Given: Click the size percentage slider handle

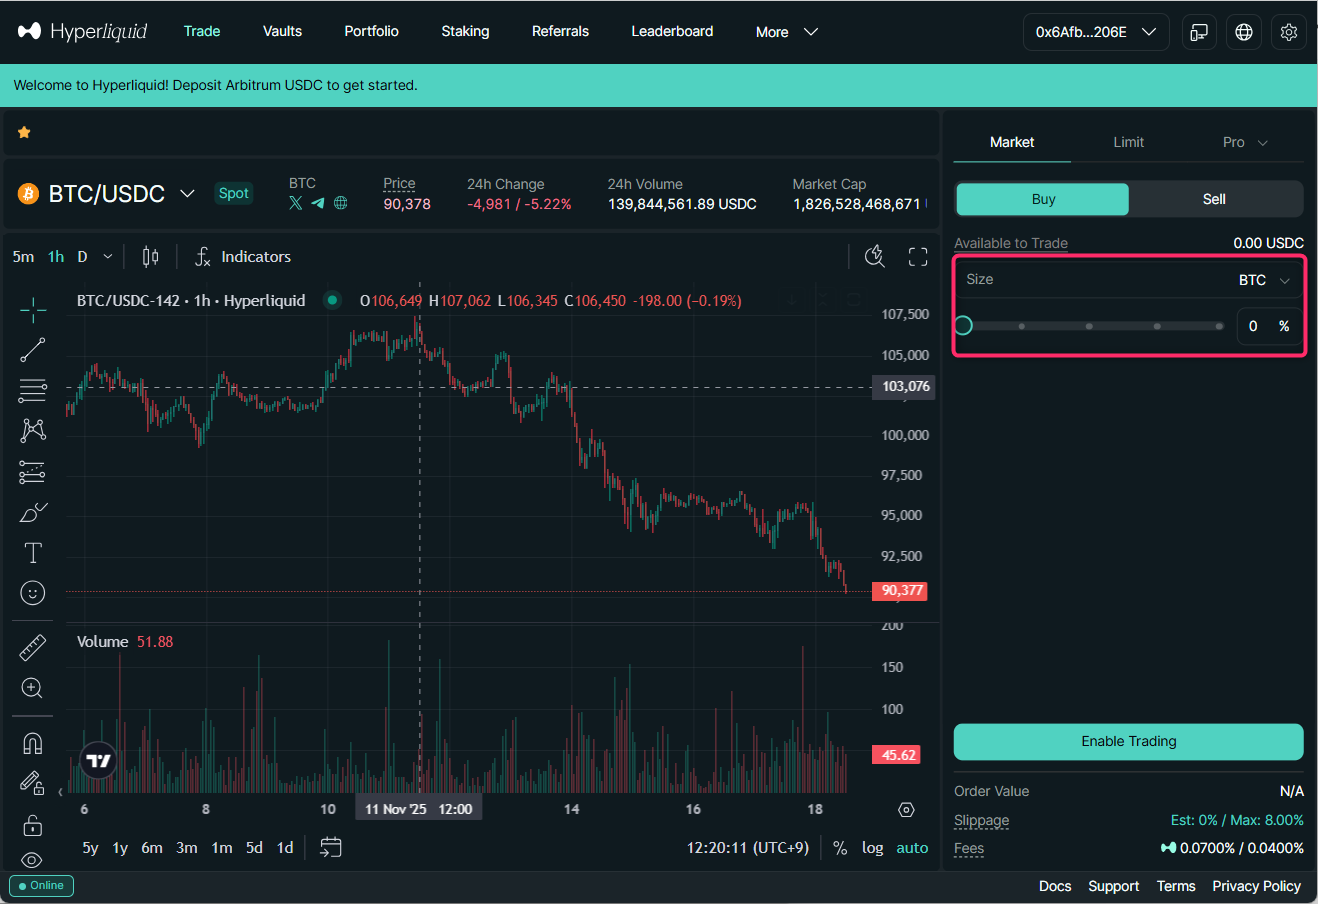Looking at the screenshot, I should (963, 326).
